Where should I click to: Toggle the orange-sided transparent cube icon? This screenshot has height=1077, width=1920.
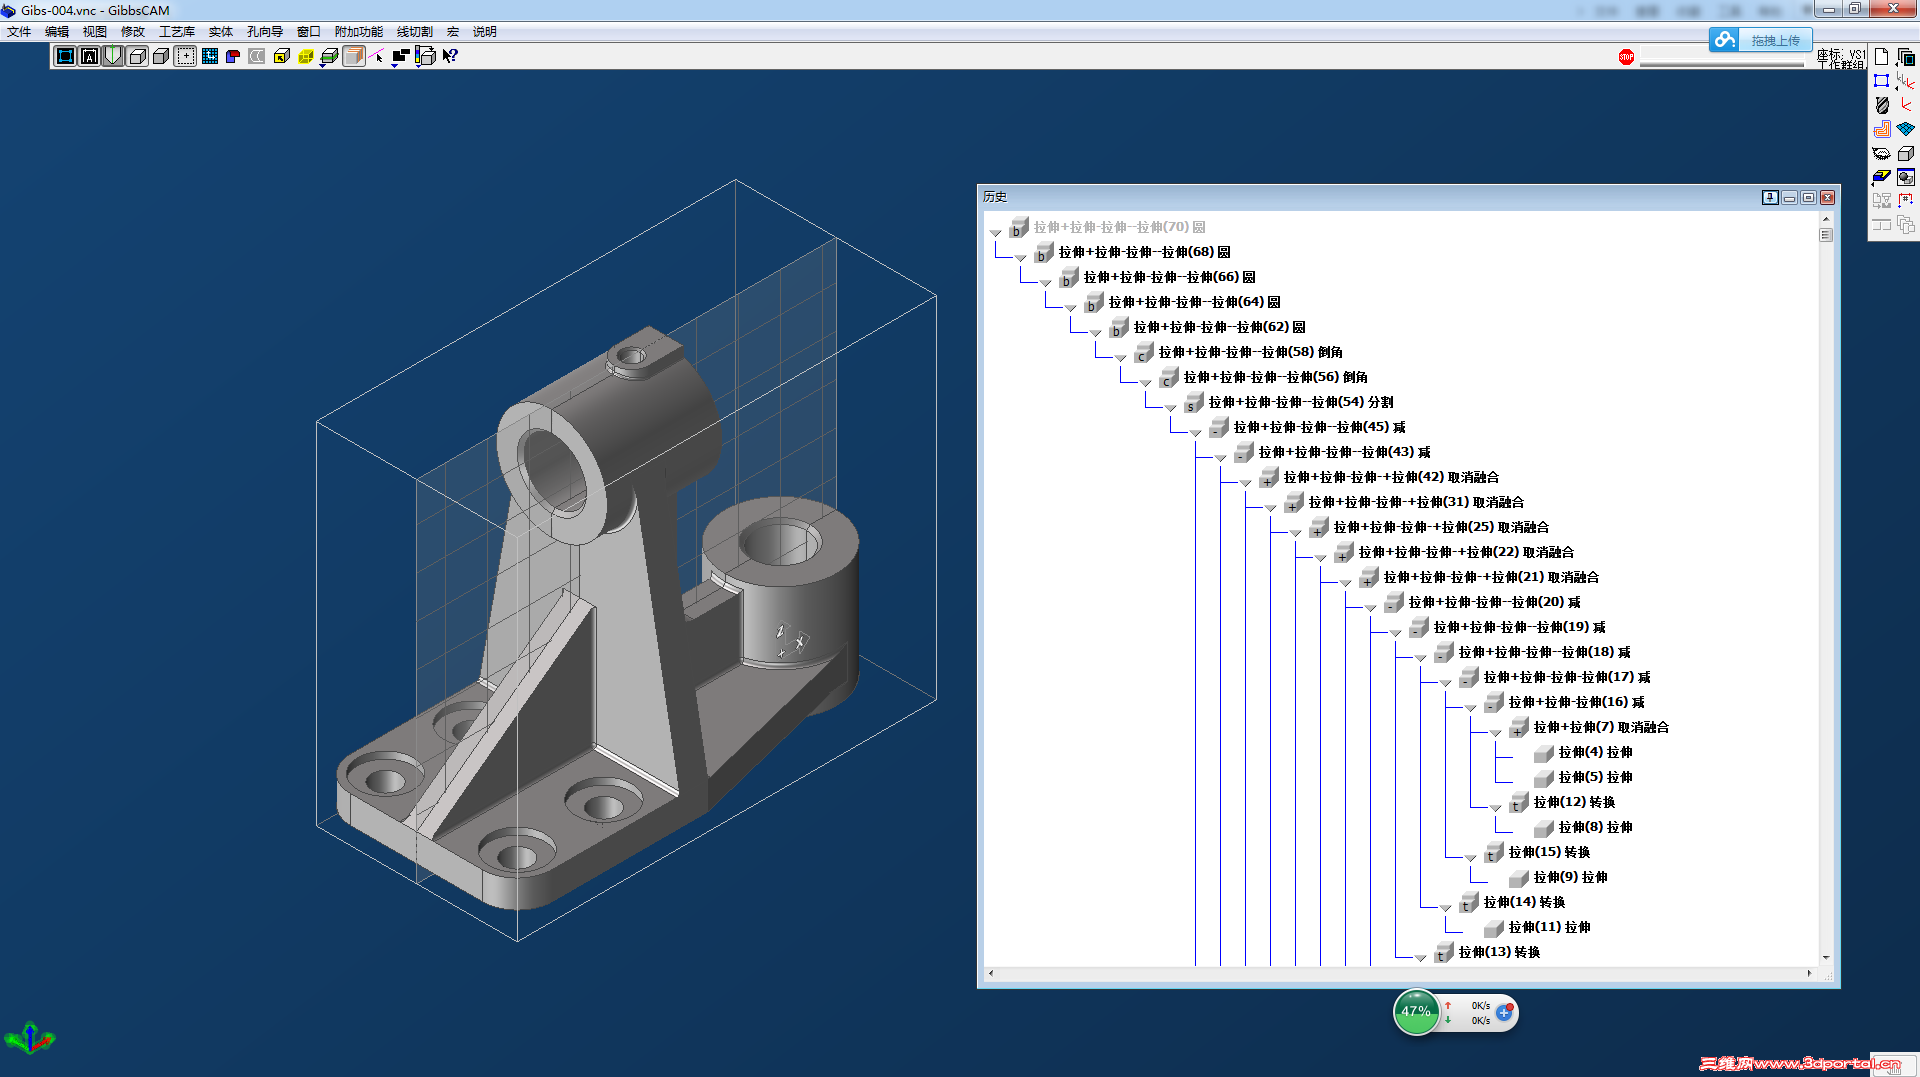(x=353, y=56)
